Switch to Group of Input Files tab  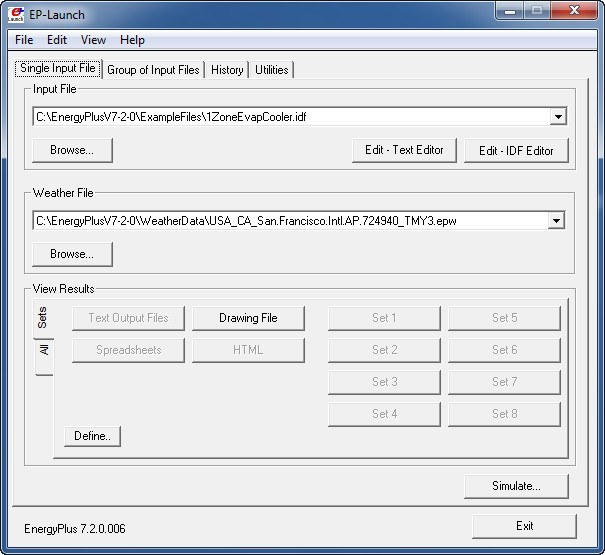[x=153, y=70]
